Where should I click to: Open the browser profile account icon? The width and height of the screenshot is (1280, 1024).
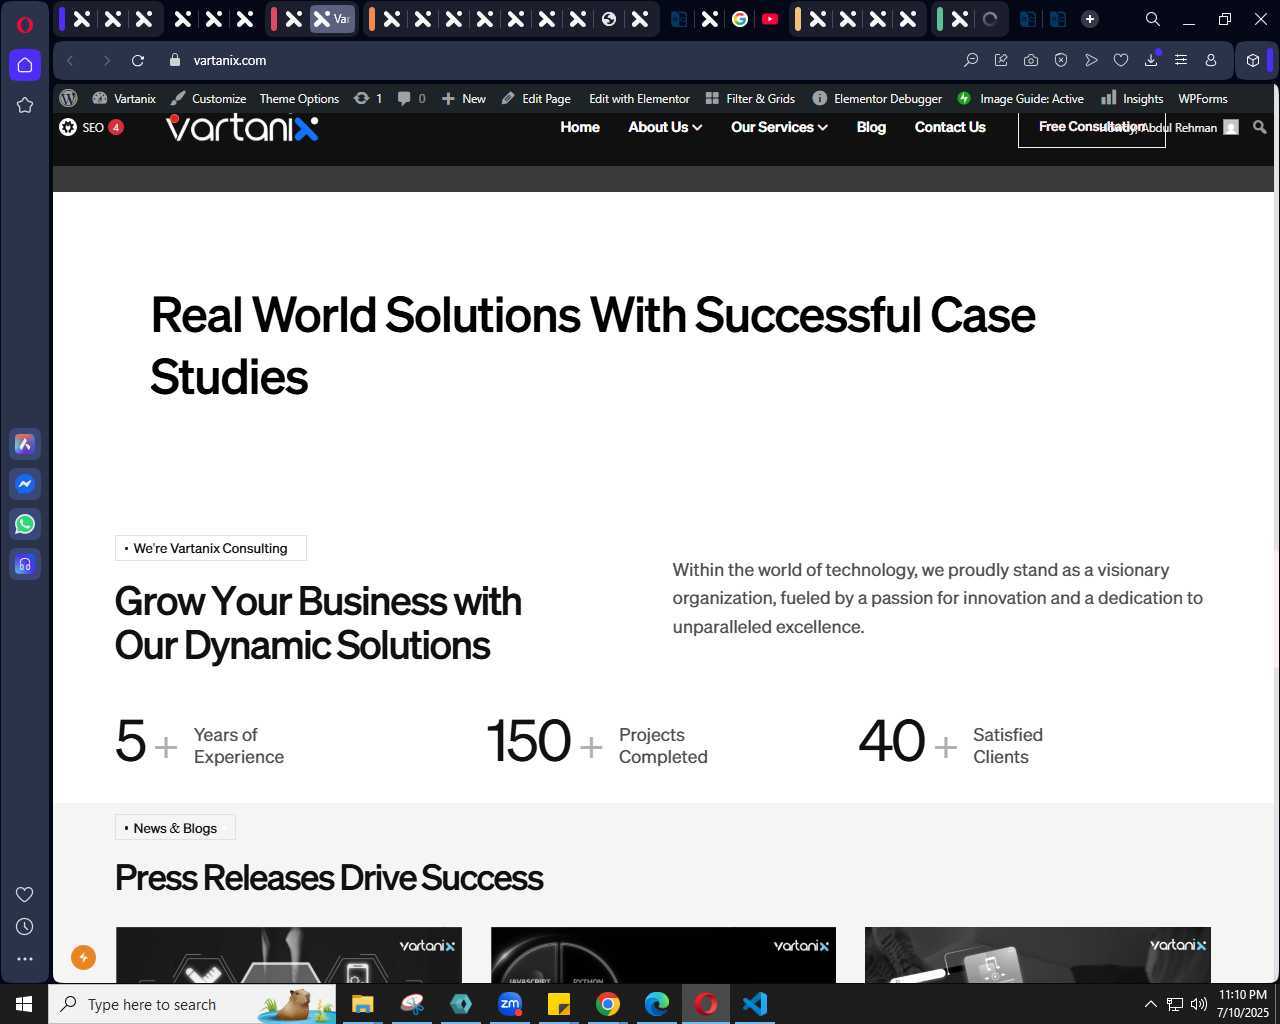click(x=1211, y=61)
